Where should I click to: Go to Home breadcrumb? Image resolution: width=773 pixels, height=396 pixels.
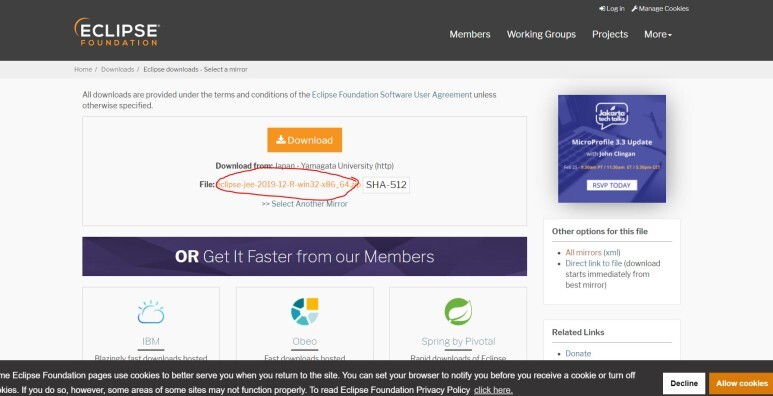(x=83, y=70)
